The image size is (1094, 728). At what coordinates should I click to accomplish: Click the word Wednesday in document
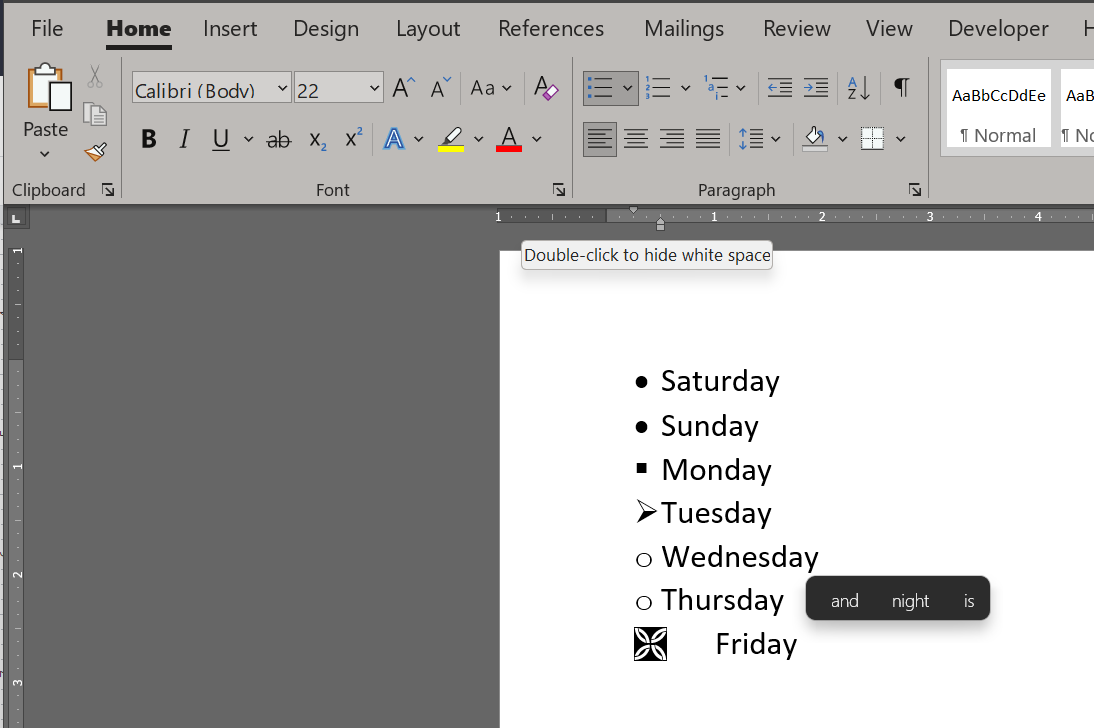point(740,557)
